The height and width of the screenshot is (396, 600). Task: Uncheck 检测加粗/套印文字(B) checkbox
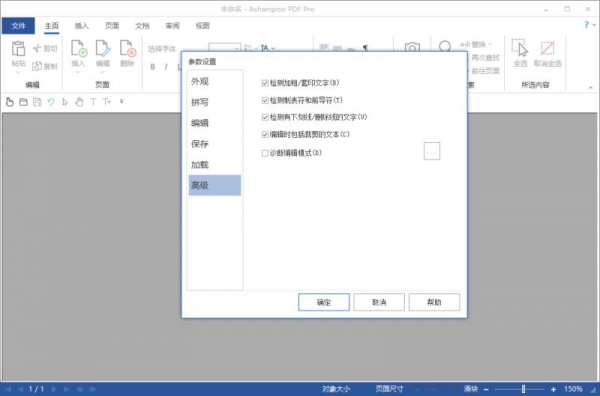[265, 83]
